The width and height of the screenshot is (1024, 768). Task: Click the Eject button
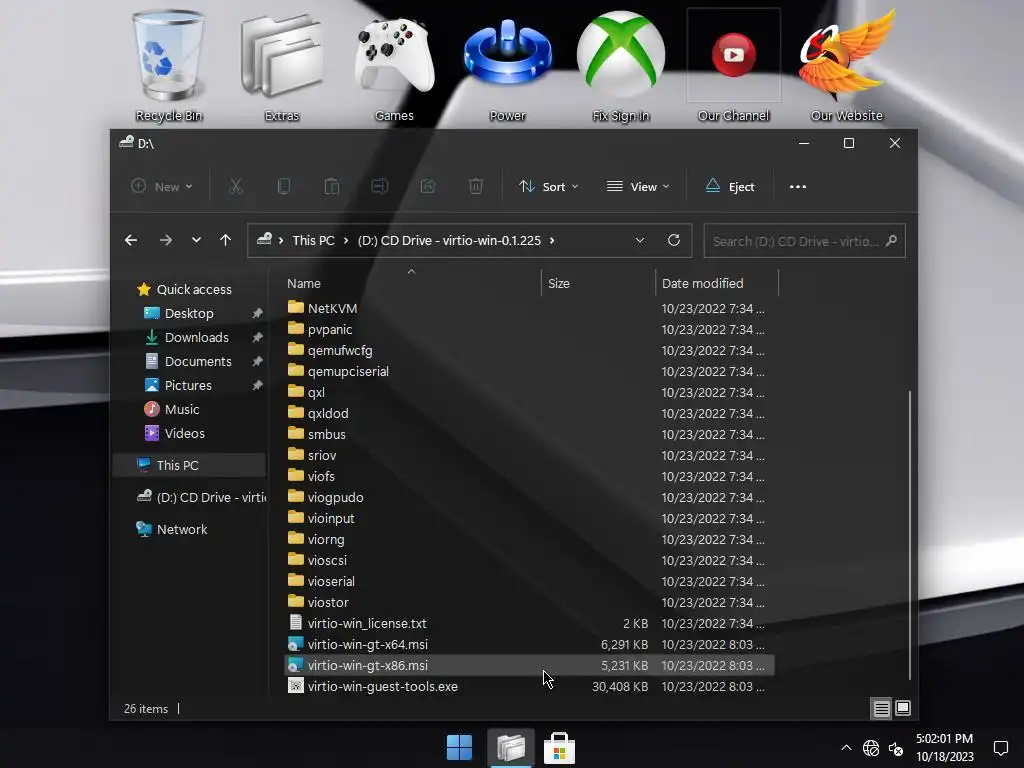730,187
